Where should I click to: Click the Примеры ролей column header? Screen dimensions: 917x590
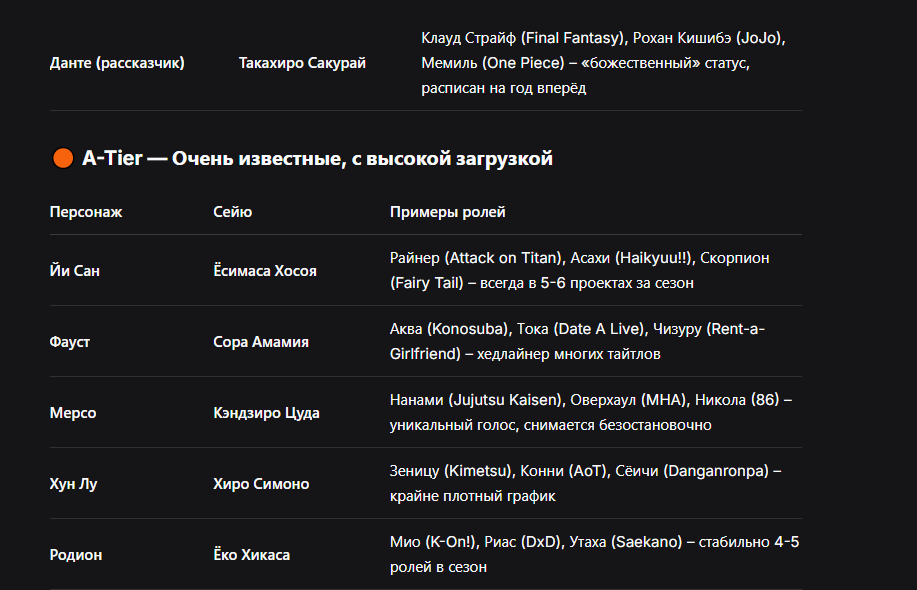pos(447,212)
